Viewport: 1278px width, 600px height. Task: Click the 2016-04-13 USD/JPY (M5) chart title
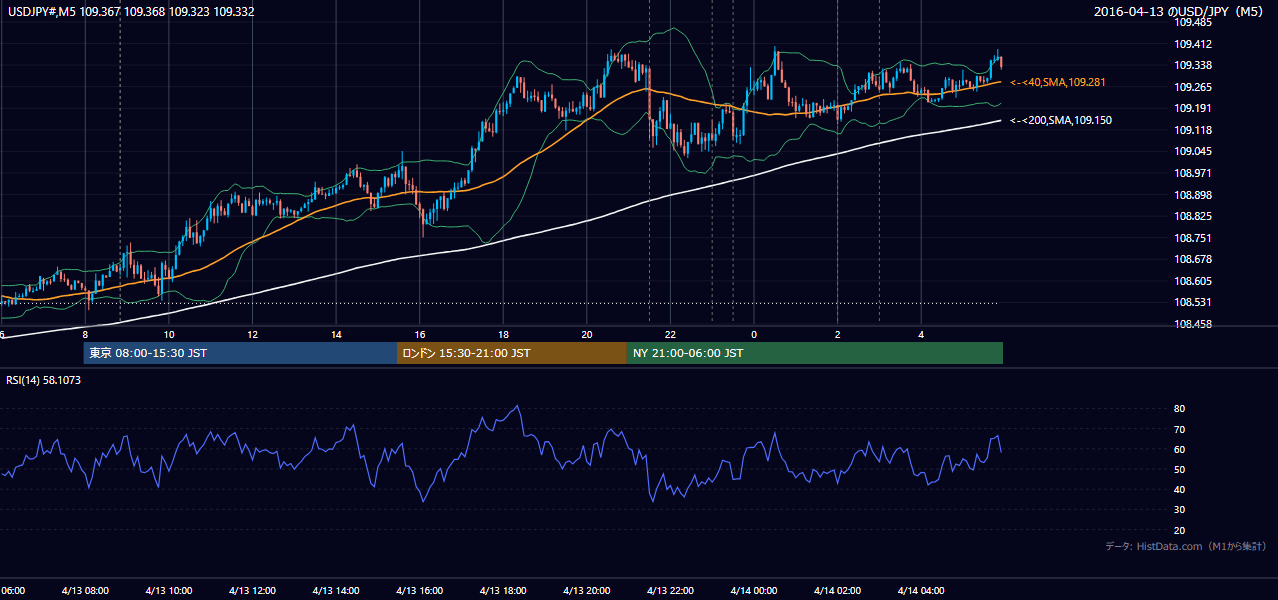[1180, 11]
